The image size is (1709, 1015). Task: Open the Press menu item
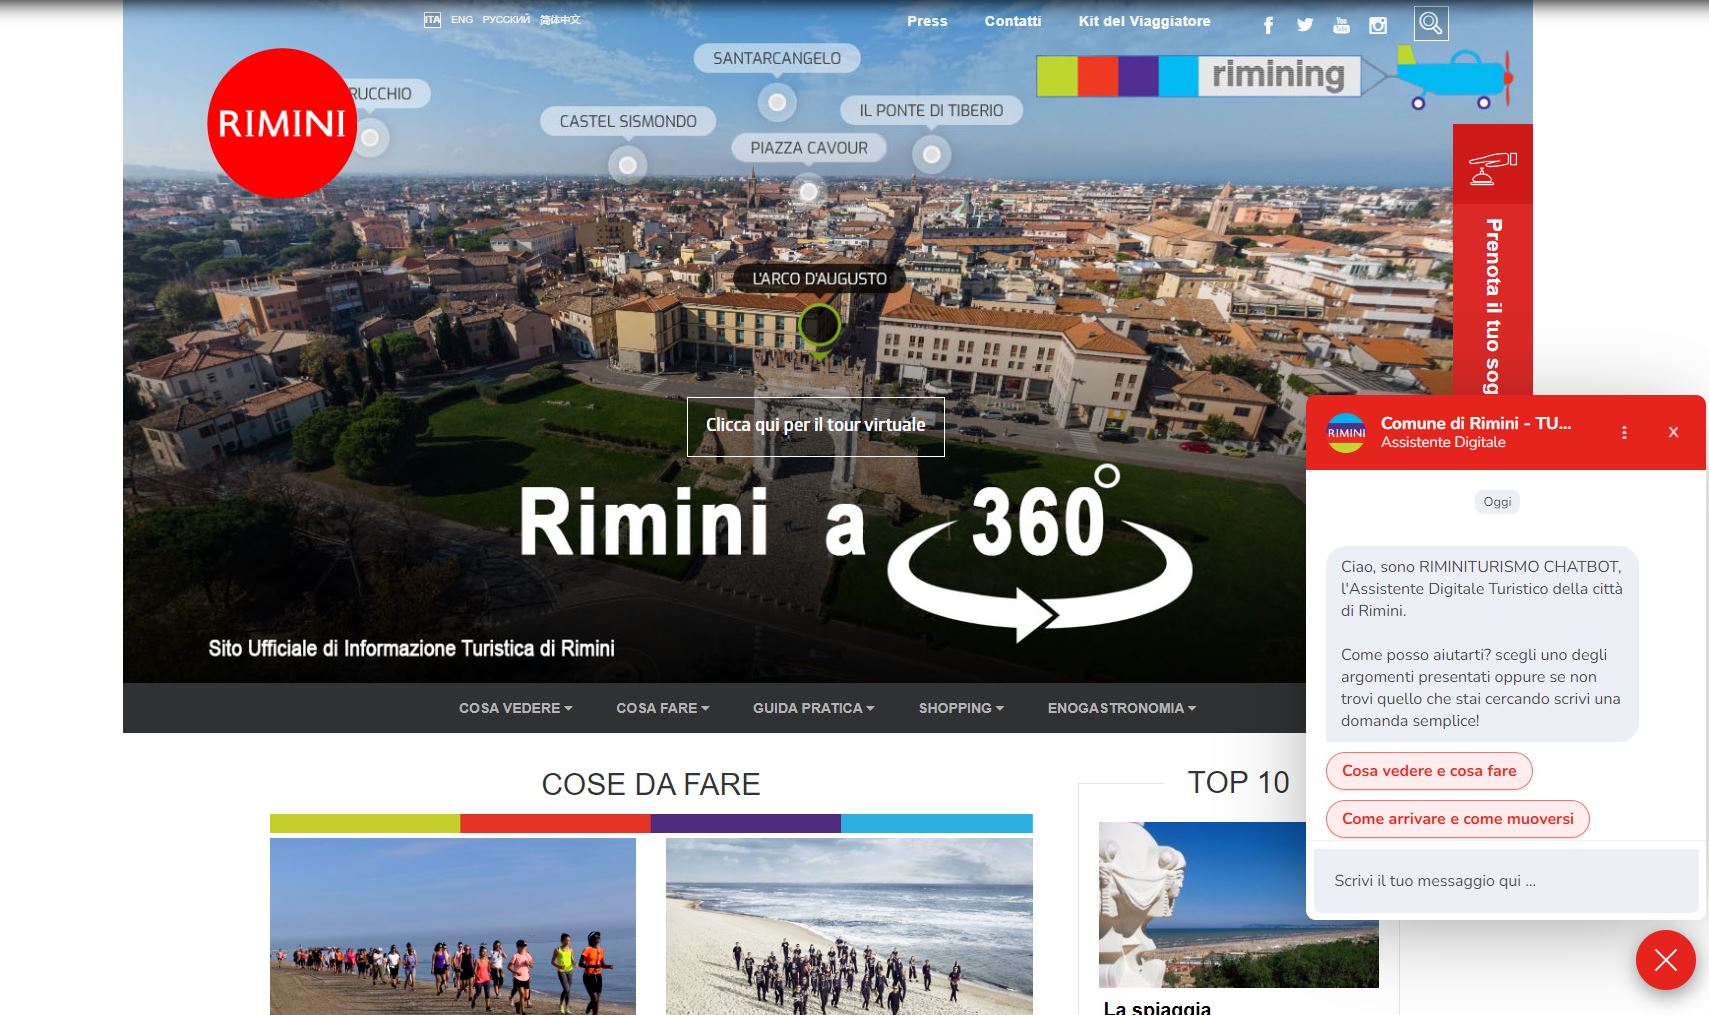click(x=927, y=21)
